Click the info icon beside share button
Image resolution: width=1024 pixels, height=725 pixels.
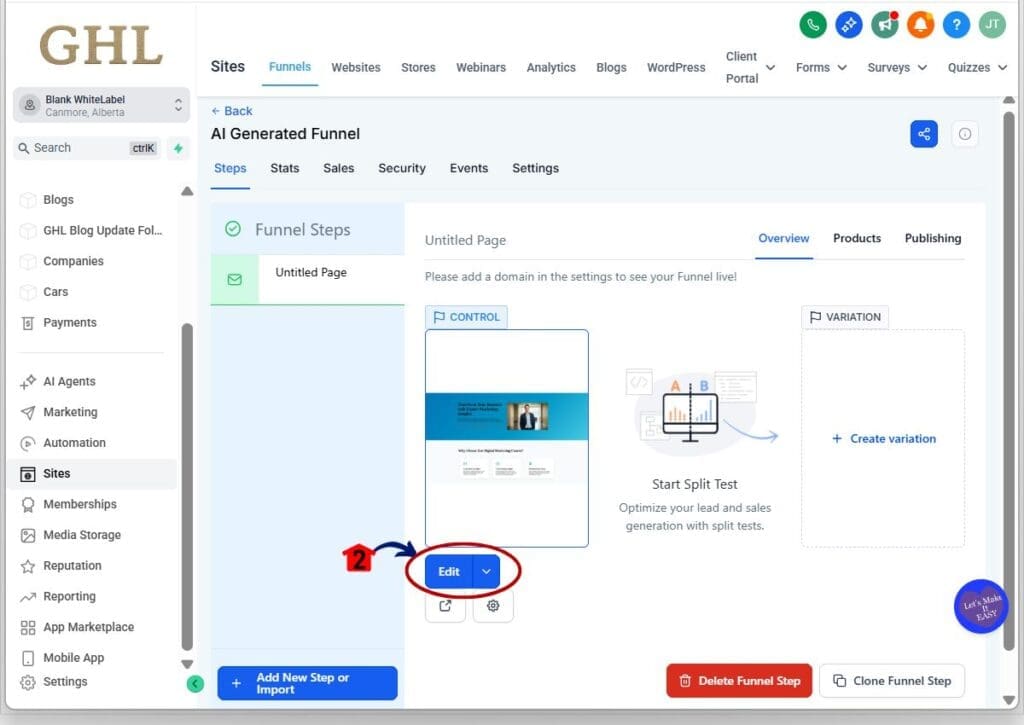tap(965, 134)
